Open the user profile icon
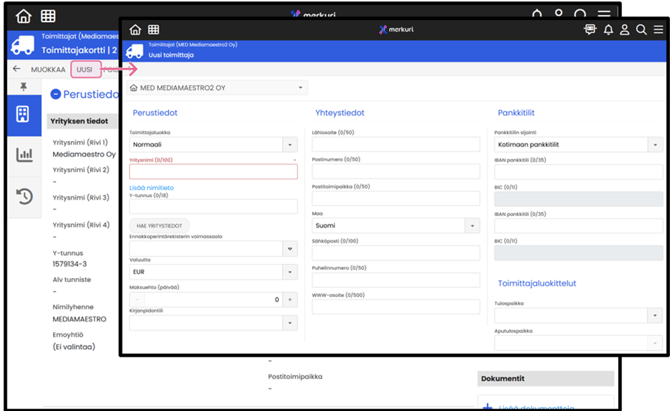Image resolution: width=670 pixels, height=411 pixels. (x=625, y=30)
